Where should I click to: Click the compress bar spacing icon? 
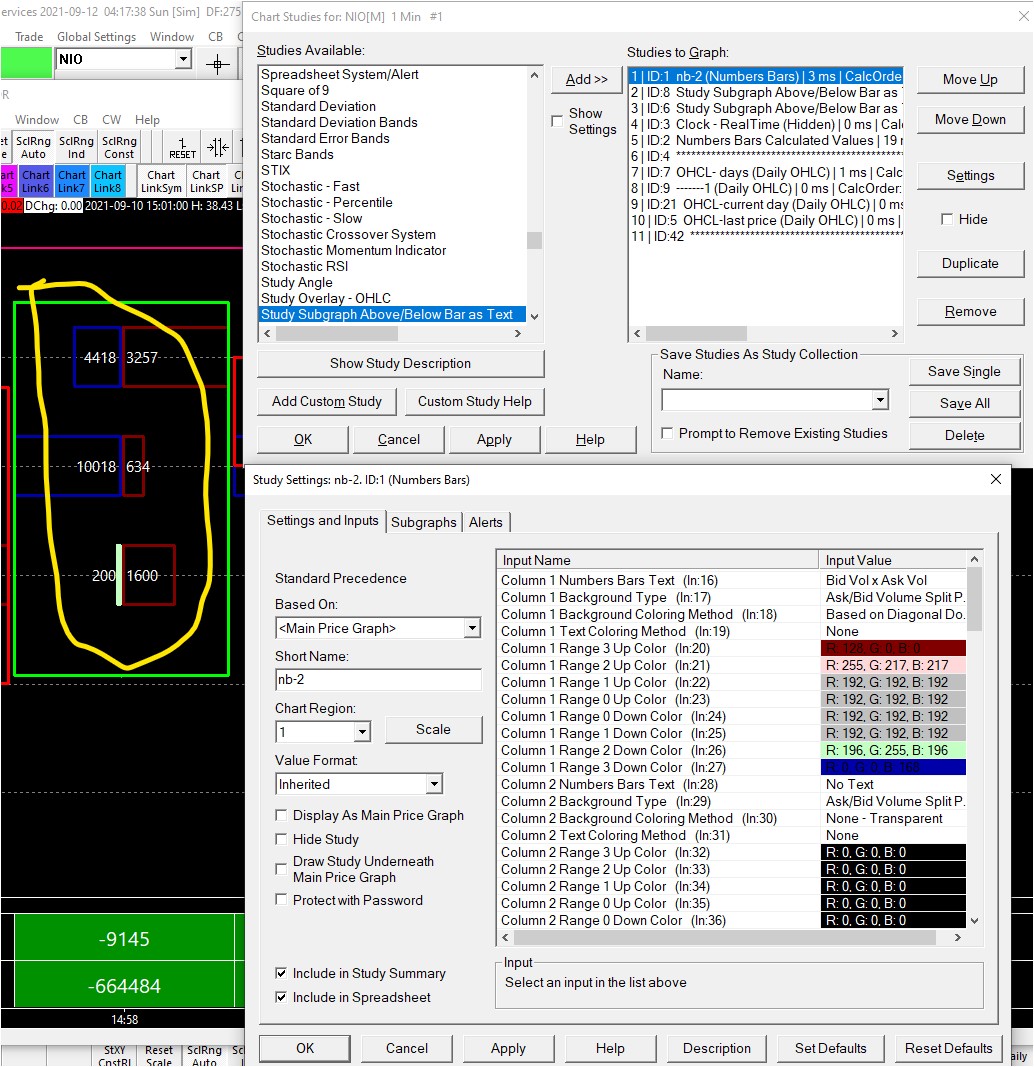tap(218, 148)
